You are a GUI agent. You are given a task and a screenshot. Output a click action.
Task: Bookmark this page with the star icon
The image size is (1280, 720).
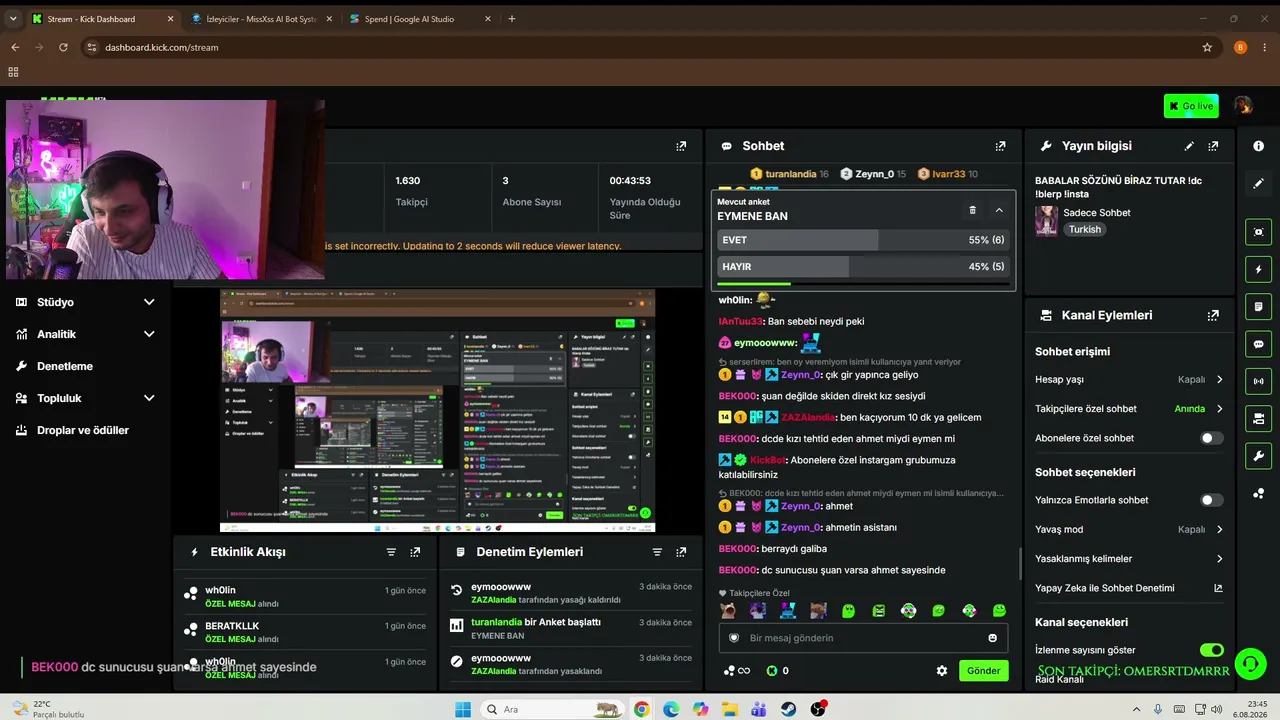pos(1207,47)
